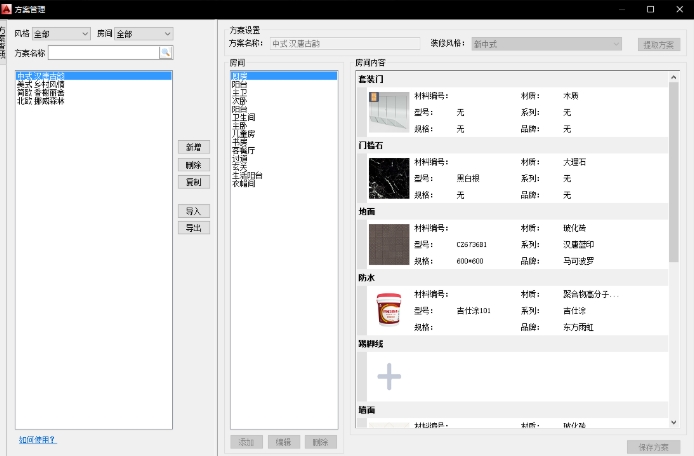Click the 地面 floor tile thumbnail
The image size is (694, 456).
[x=388, y=244]
